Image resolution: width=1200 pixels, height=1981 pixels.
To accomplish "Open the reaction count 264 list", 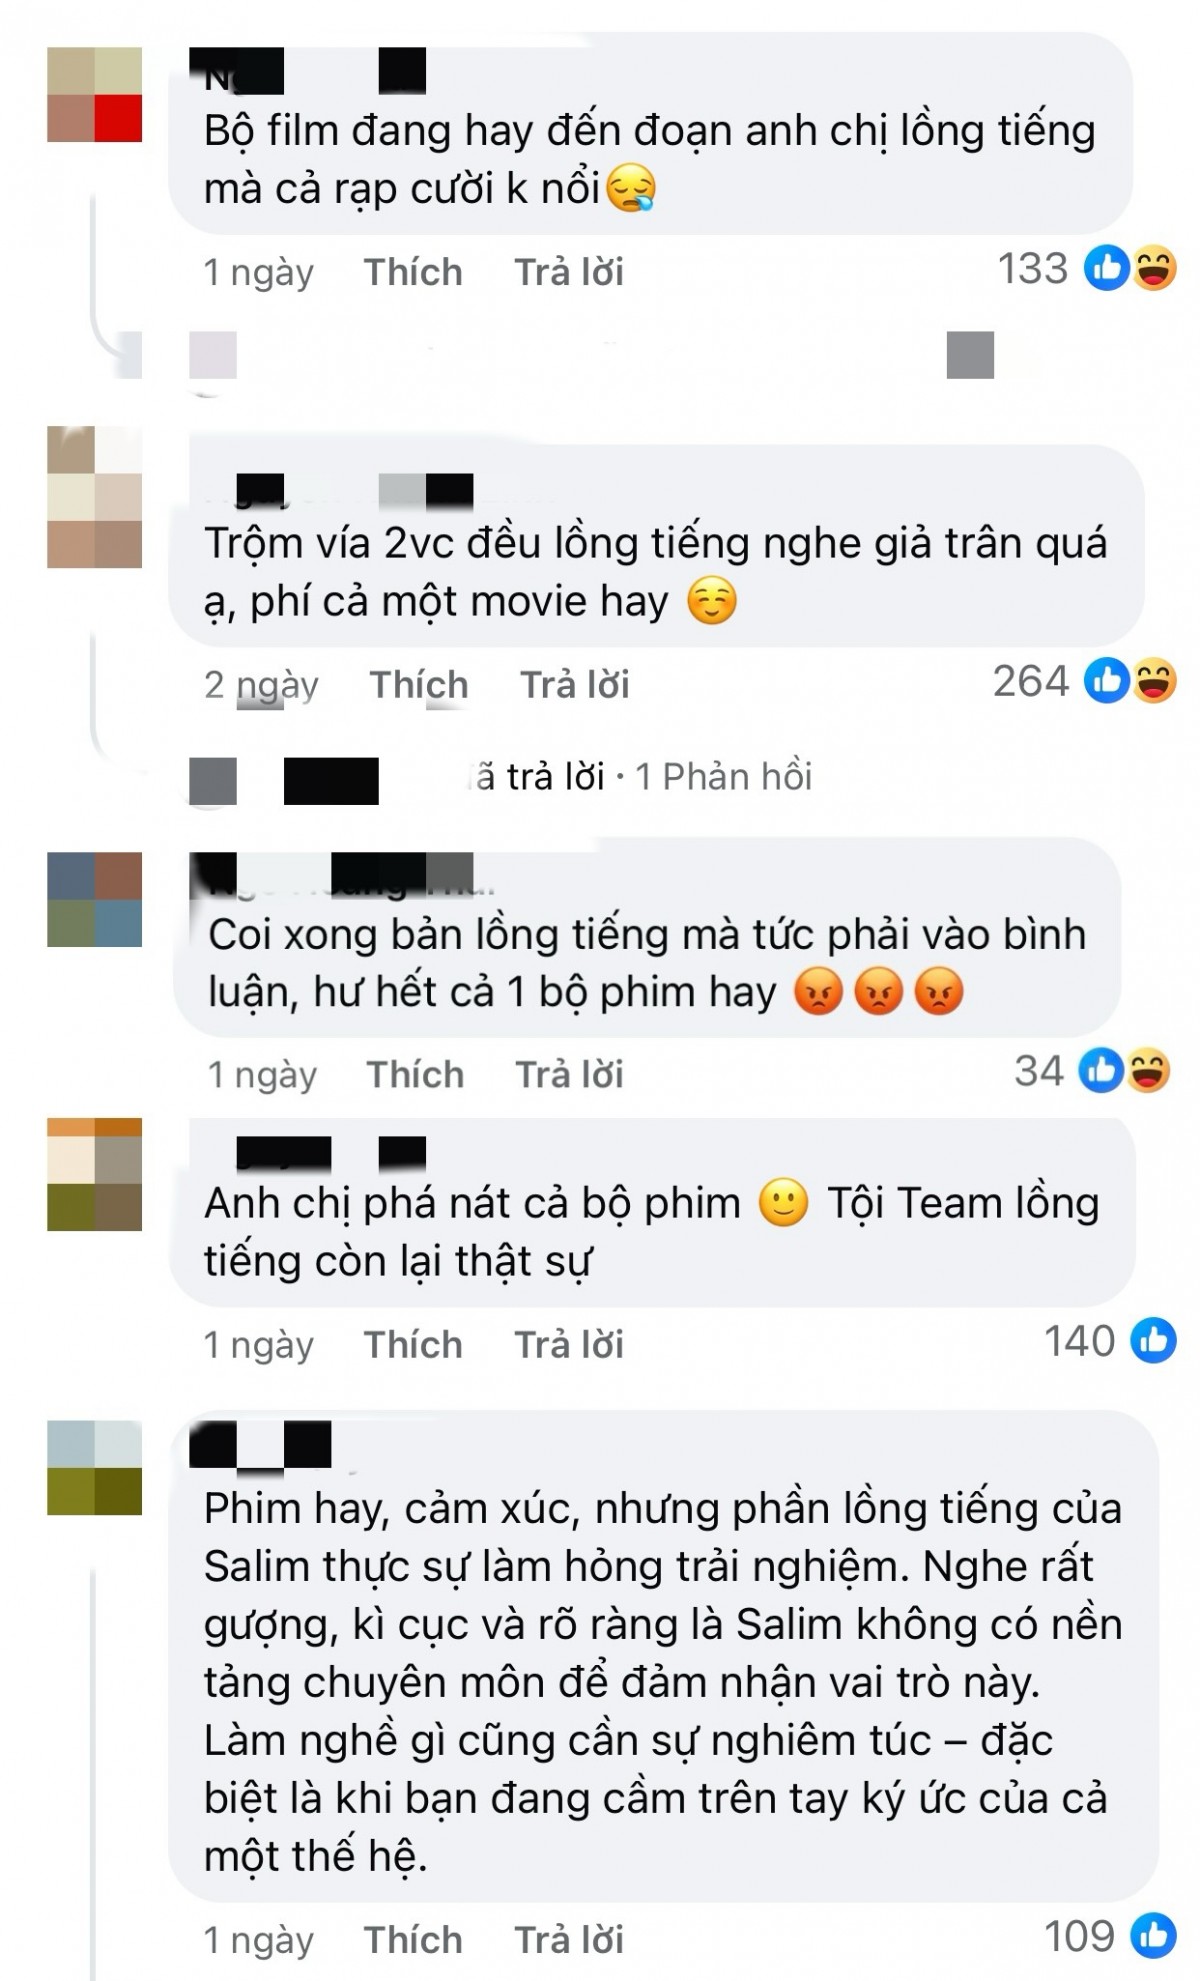I will pyautogui.click(x=1031, y=682).
